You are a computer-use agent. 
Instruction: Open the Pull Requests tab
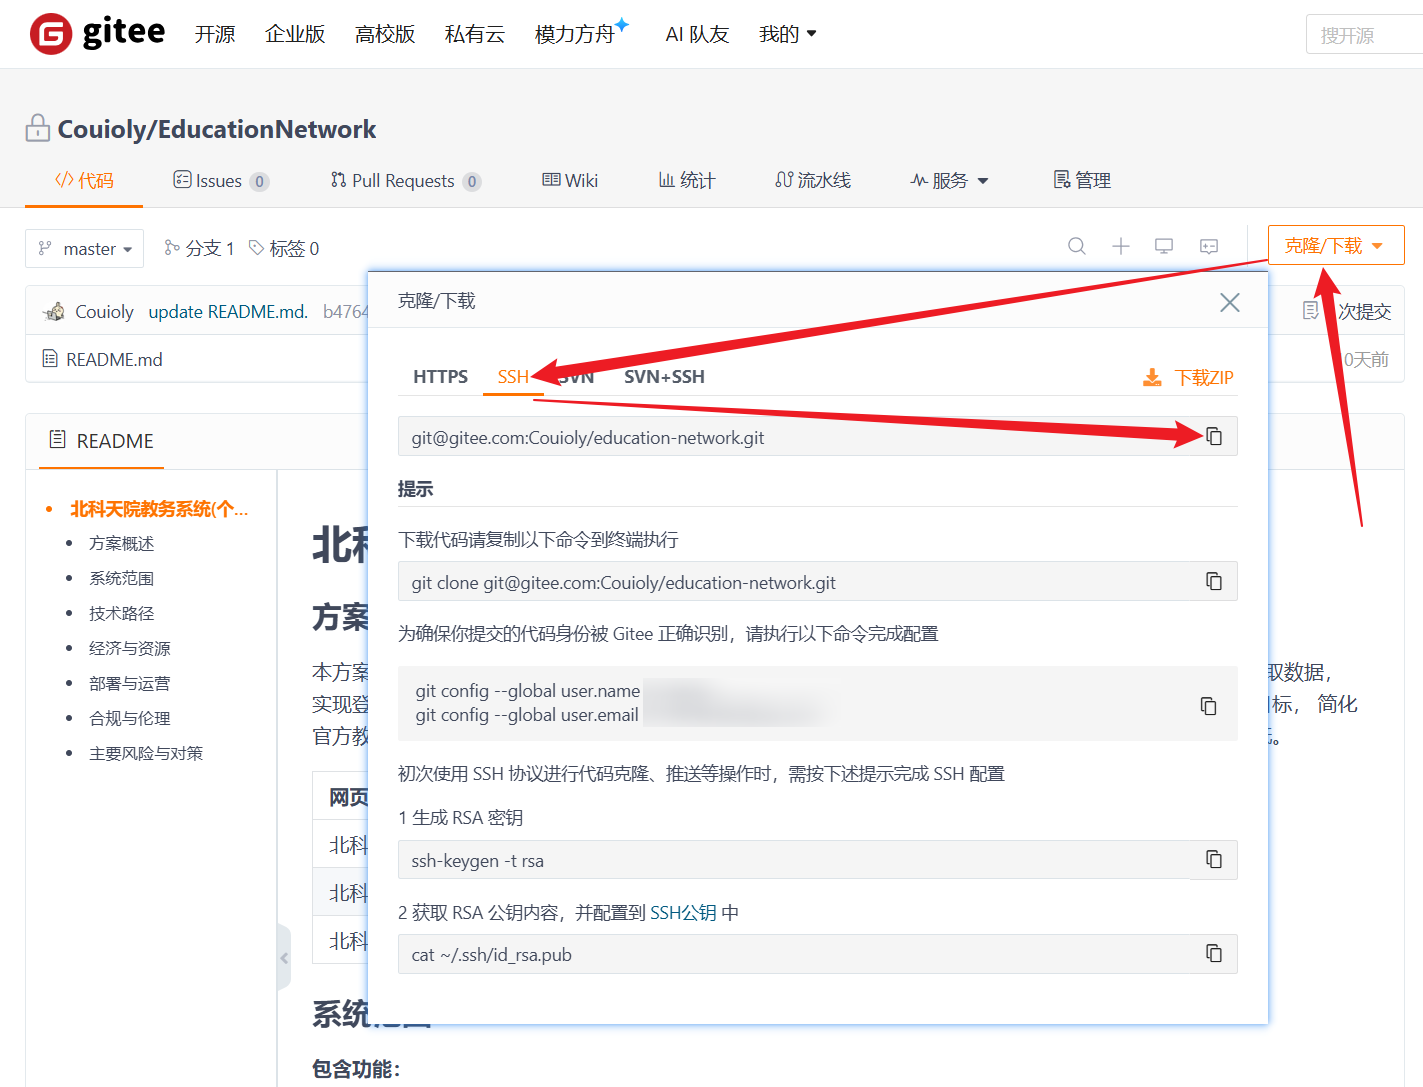(406, 180)
